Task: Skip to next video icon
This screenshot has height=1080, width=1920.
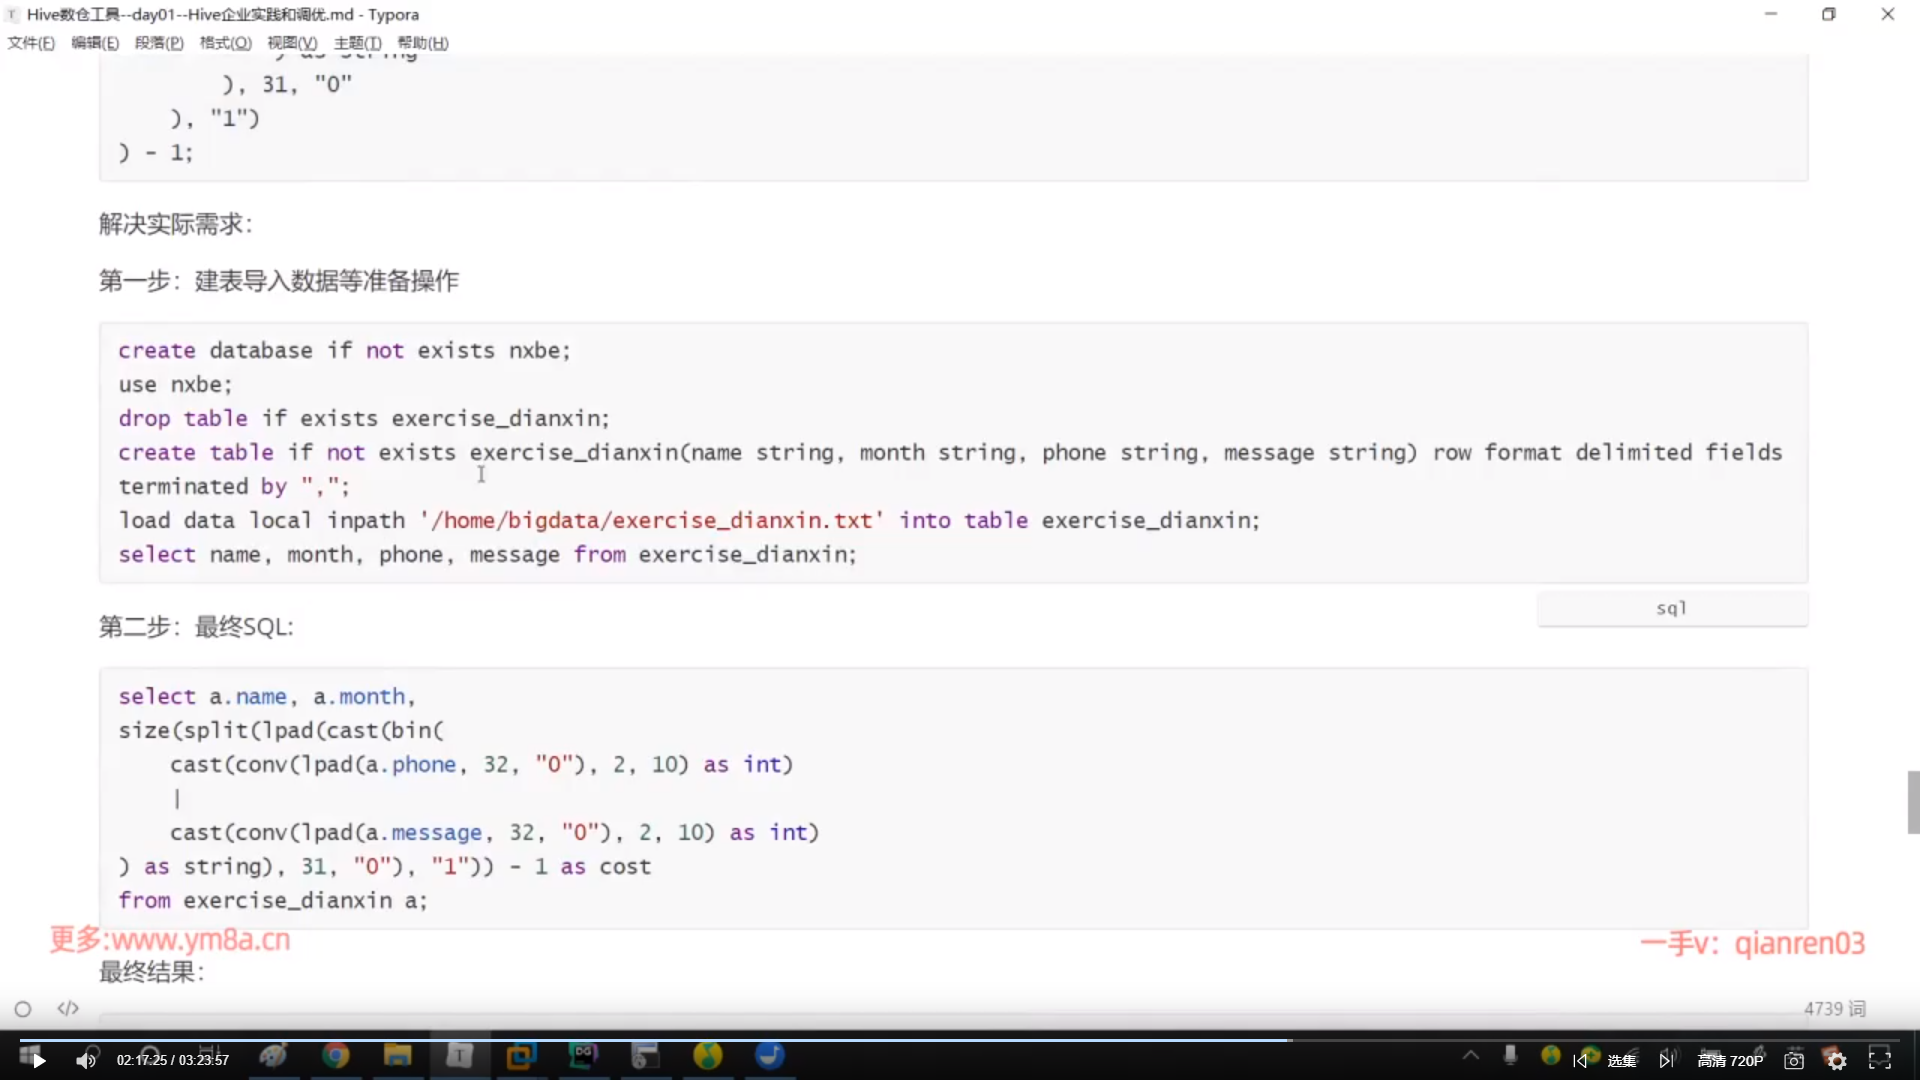Action: pyautogui.click(x=1666, y=1061)
